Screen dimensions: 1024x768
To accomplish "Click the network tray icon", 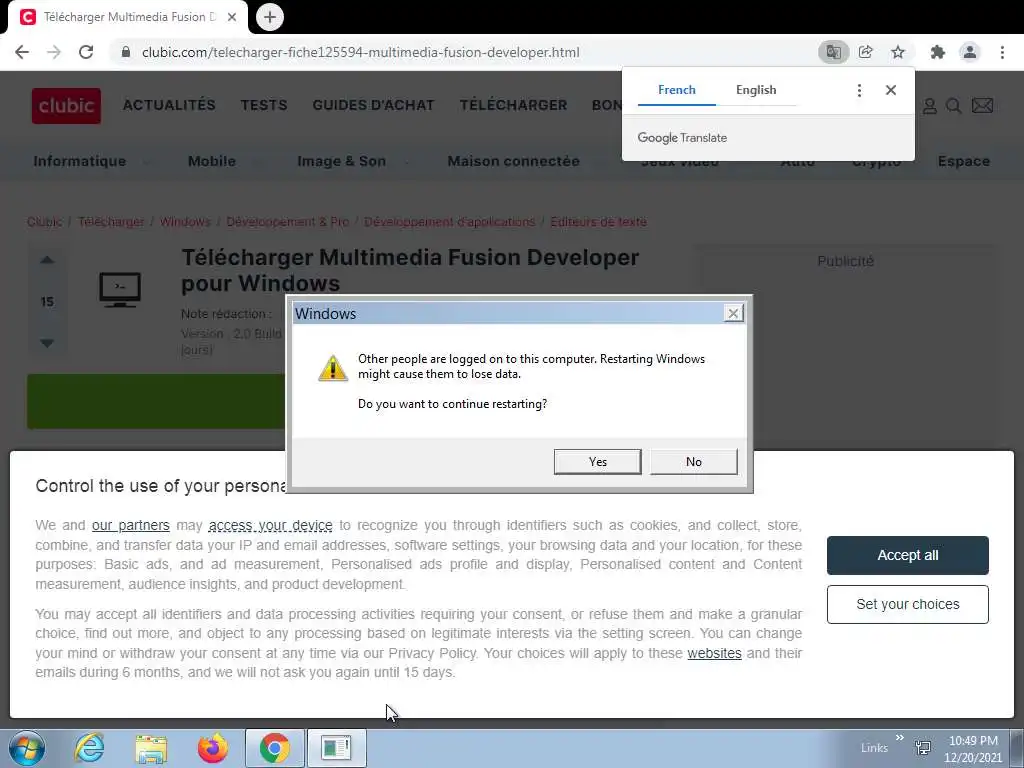I will (x=923, y=748).
